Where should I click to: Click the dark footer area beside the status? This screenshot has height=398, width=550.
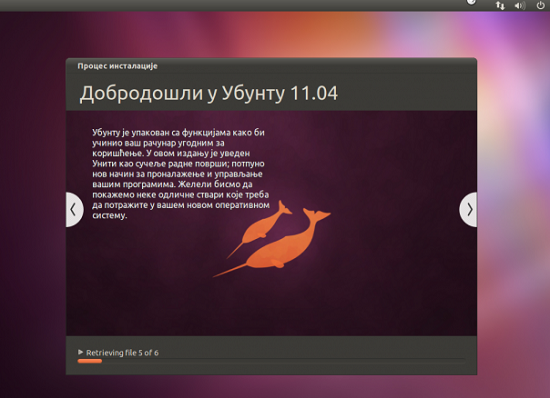316,347
